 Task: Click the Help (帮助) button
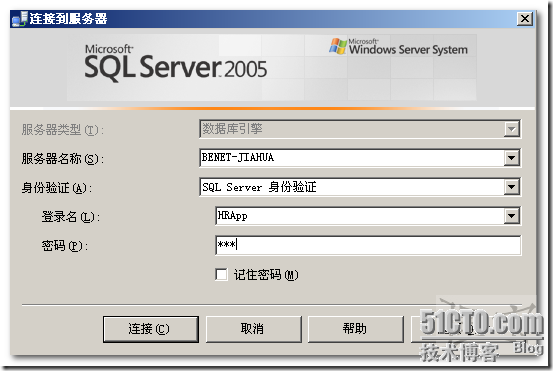pyautogui.click(x=356, y=329)
